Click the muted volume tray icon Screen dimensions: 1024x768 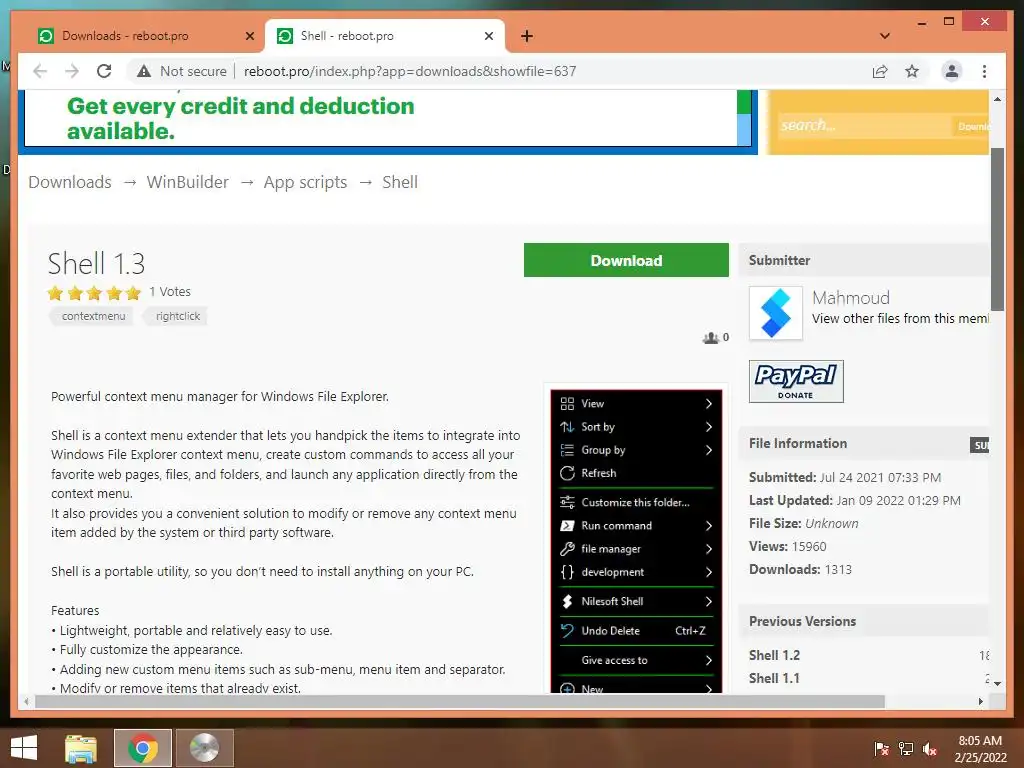click(x=930, y=749)
